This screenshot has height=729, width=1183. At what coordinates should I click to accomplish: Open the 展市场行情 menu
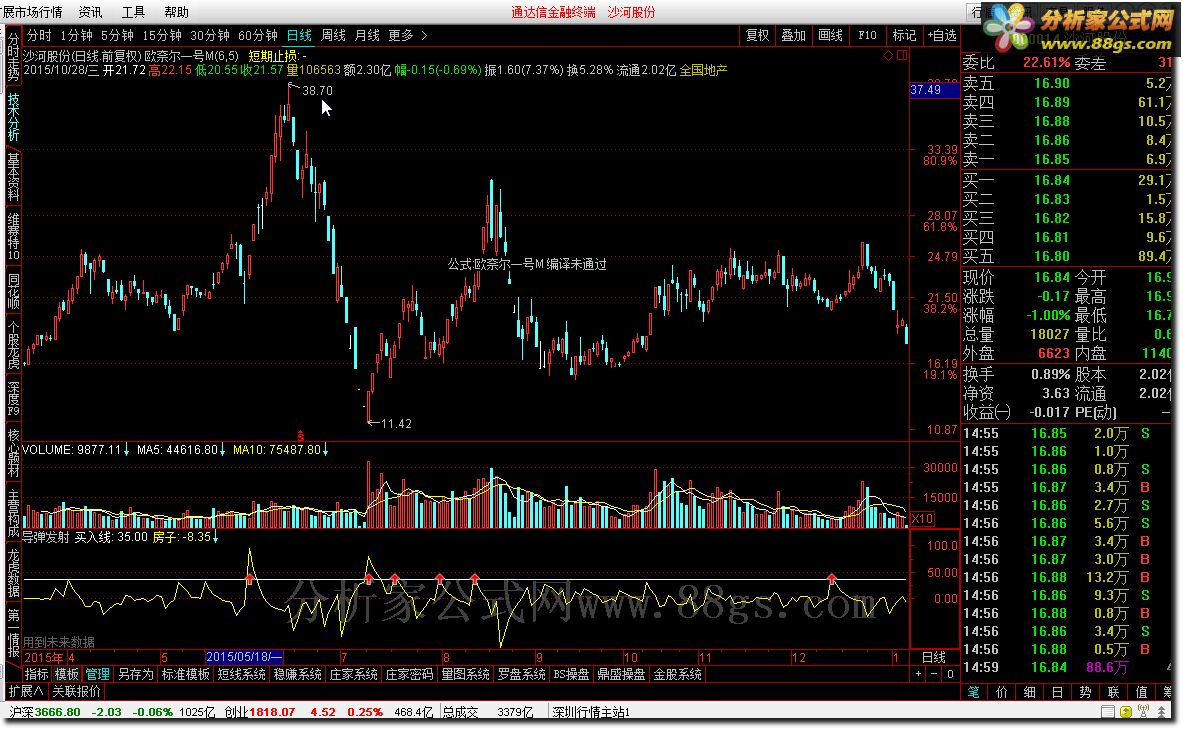[x=32, y=12]
